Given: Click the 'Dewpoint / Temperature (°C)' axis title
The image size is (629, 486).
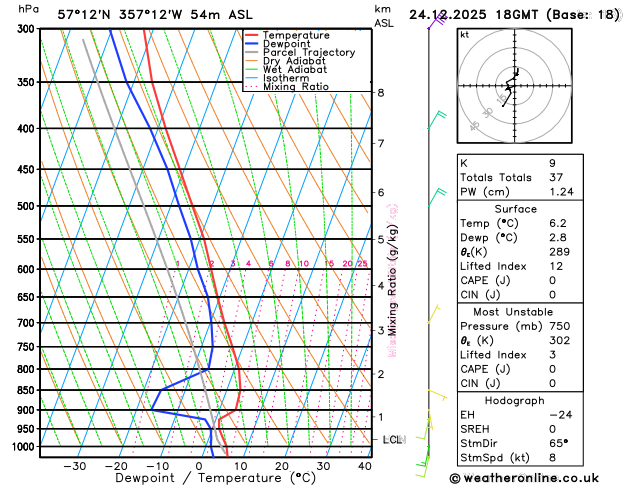Looking at the screenshot, I should tap(215, 478).
